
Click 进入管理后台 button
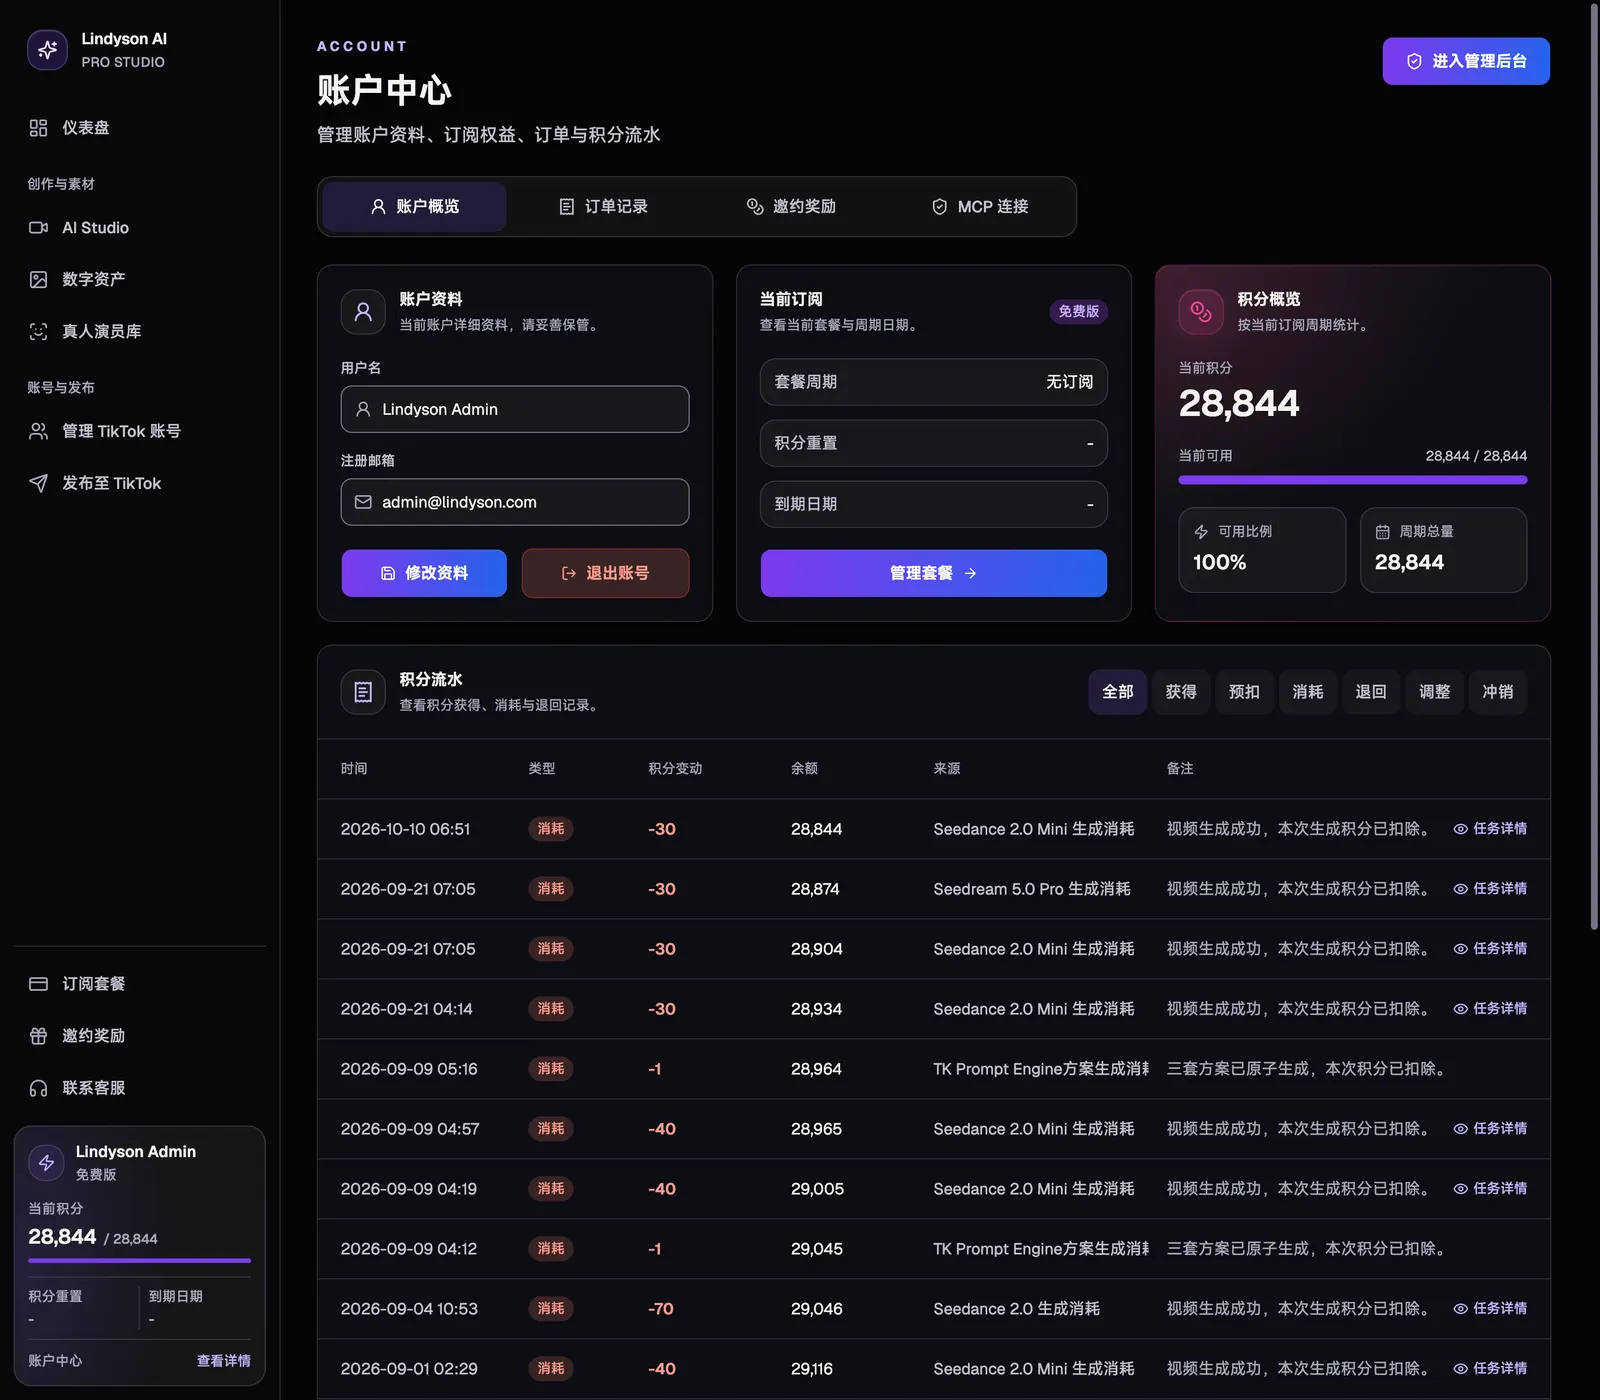click(x=1466, y=61)
